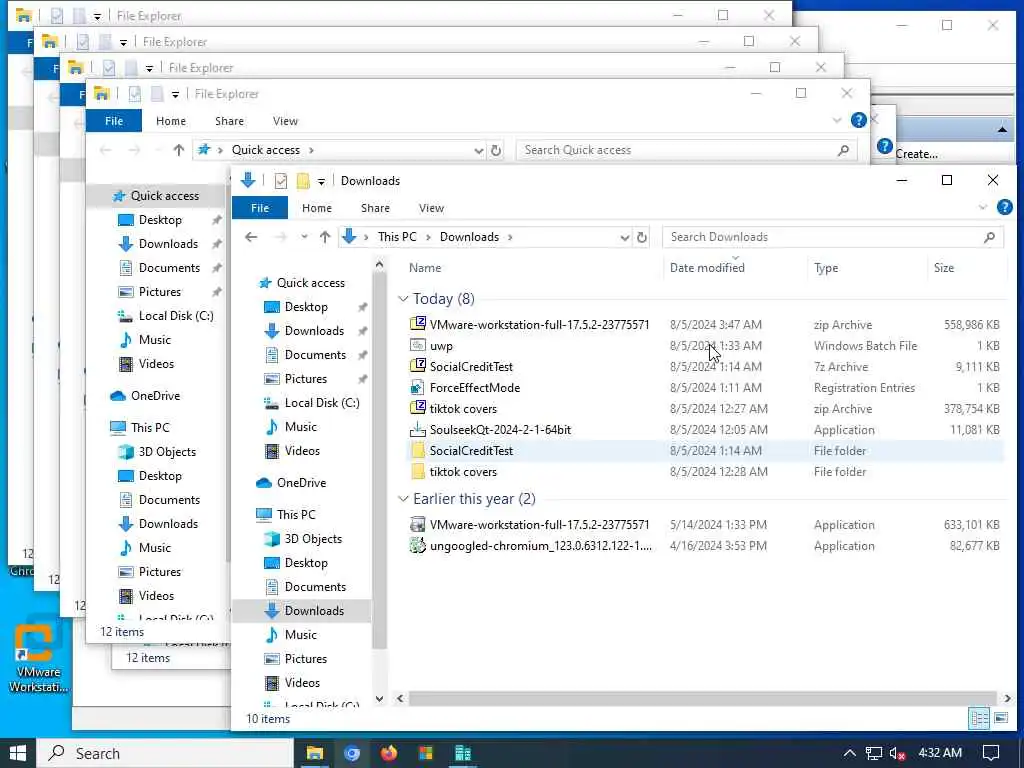The width and height of the screenshot is (1024, 768).
Task: Sort by Type column header
Action: [825, 268]
